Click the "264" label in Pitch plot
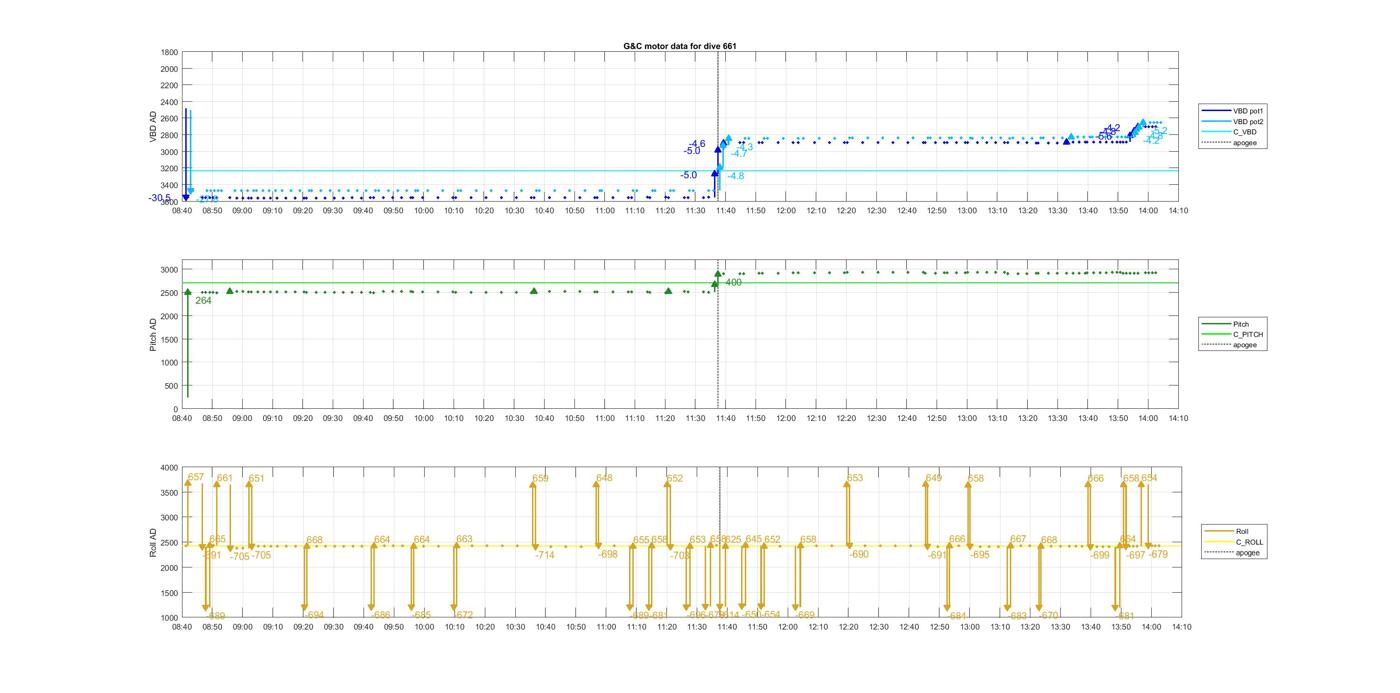1400x693 pixels. pyautogui.click(x=203, y=300)
